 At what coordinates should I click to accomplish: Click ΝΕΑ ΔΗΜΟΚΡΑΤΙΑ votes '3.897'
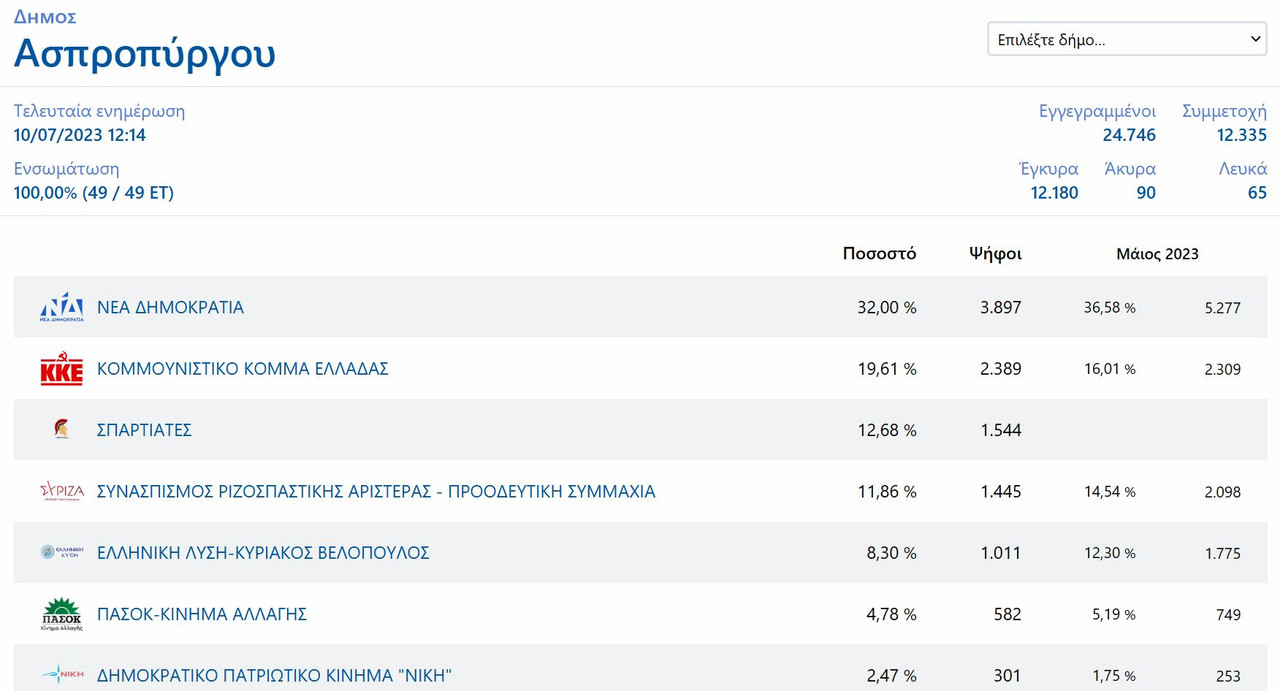(1000, 308)
